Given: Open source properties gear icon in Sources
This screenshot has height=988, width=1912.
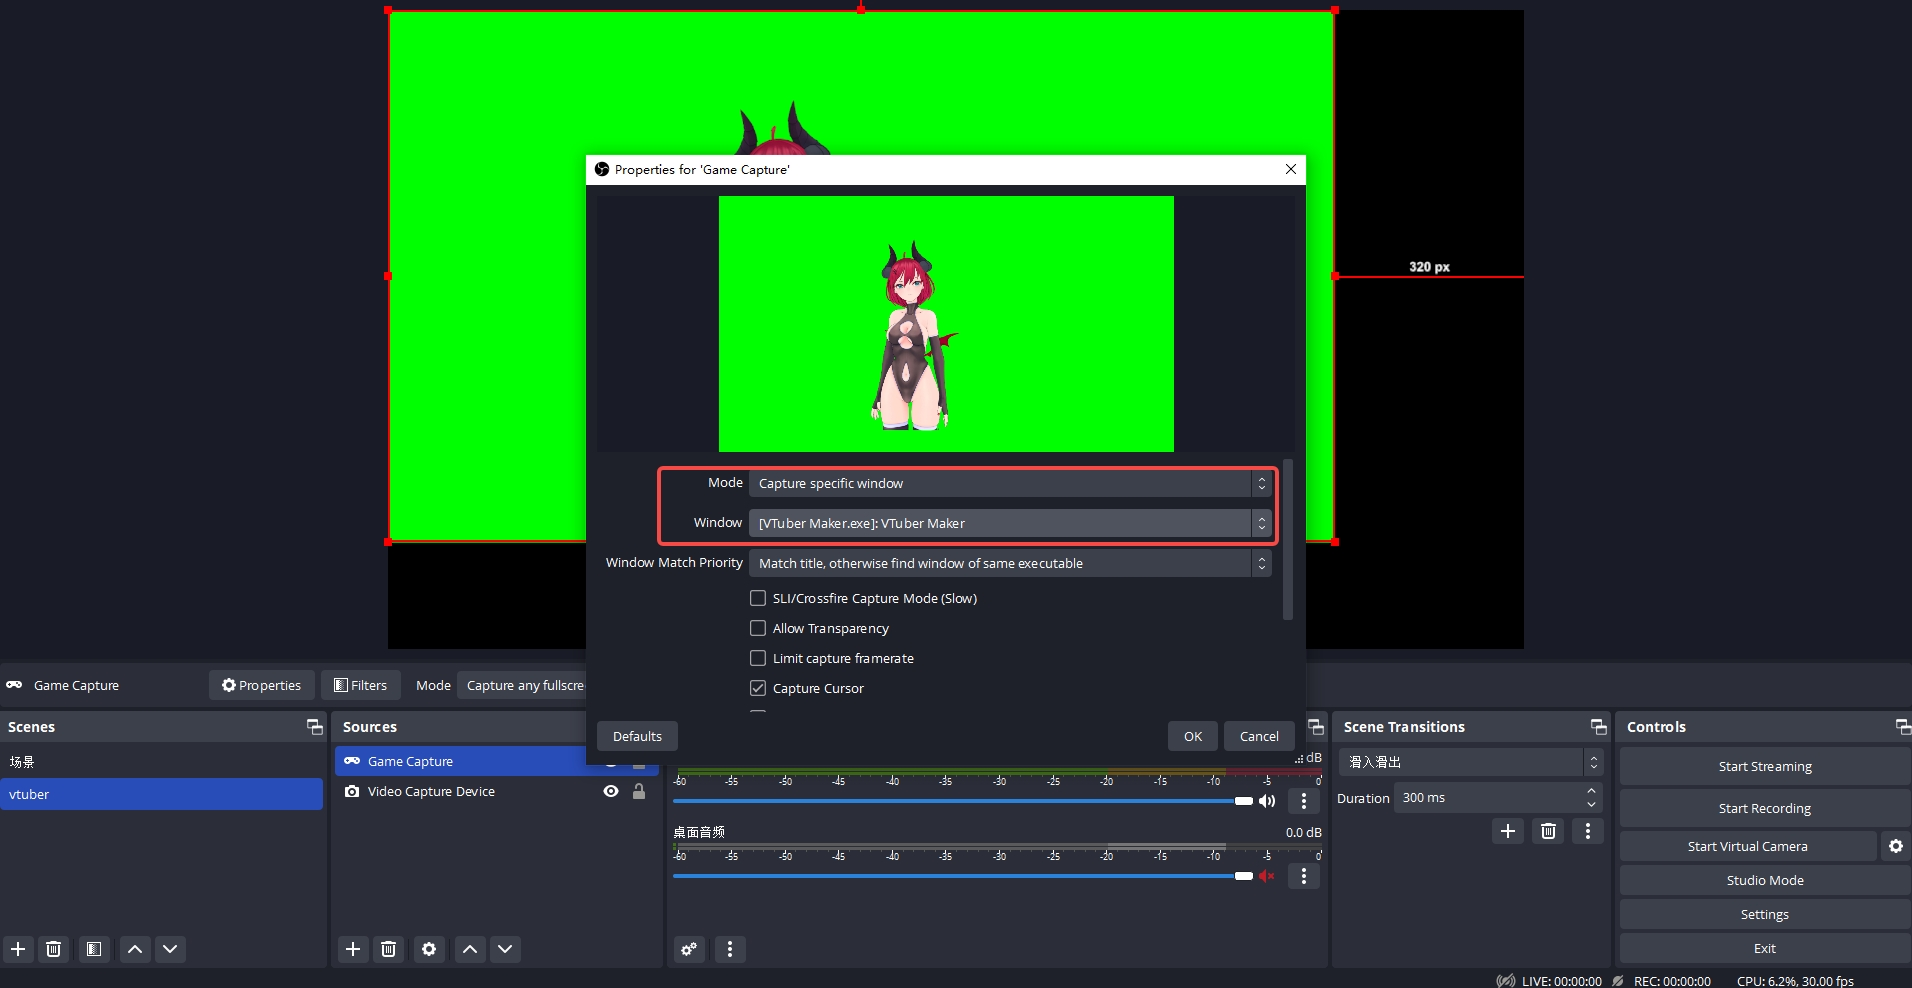Looking at the screenshot, I should (429, 949).
